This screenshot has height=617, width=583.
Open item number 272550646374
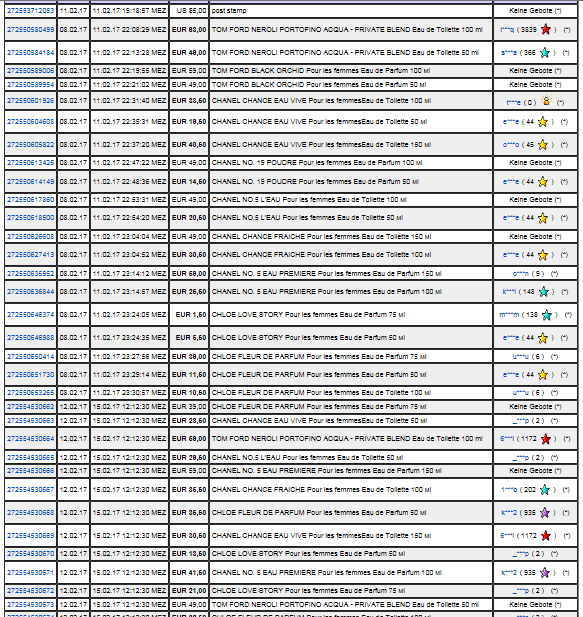31,315
